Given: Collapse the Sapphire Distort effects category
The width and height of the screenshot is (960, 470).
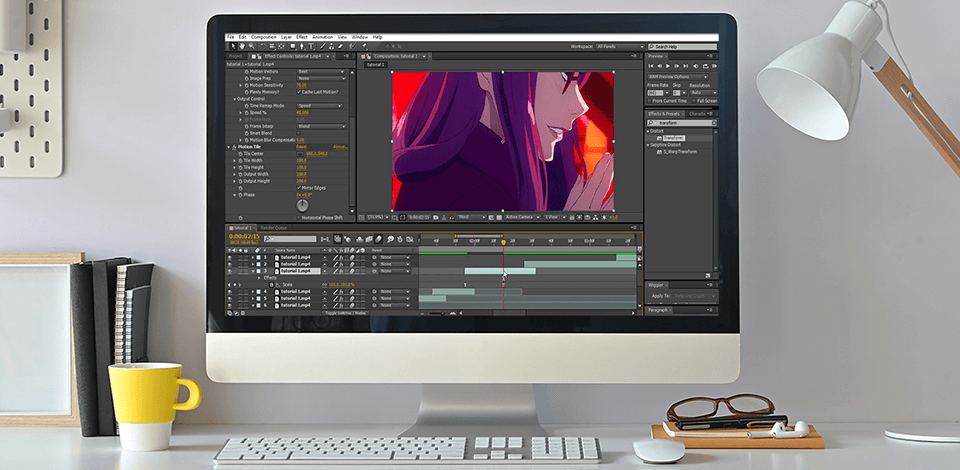Looking at the screenshot, I should click(x=648, y=144).
